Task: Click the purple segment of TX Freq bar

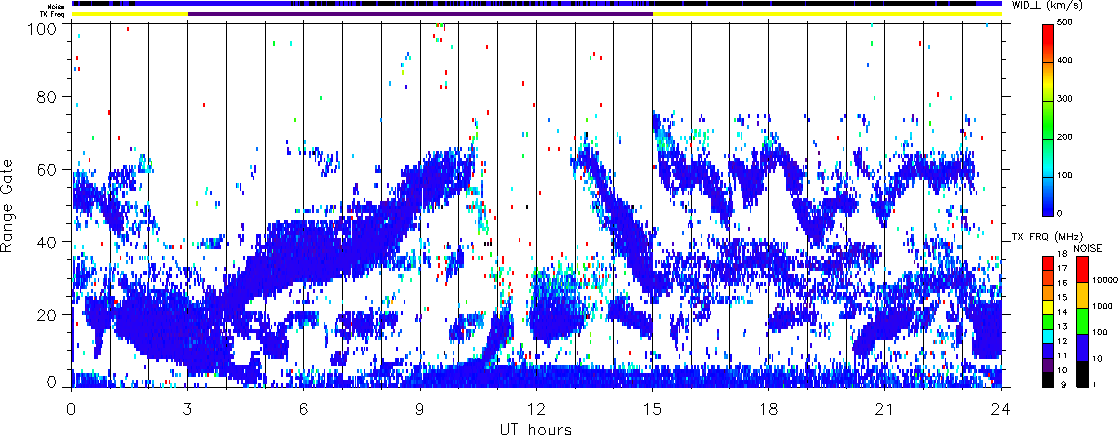Action: pyautogui.click(x=420, y=14)
